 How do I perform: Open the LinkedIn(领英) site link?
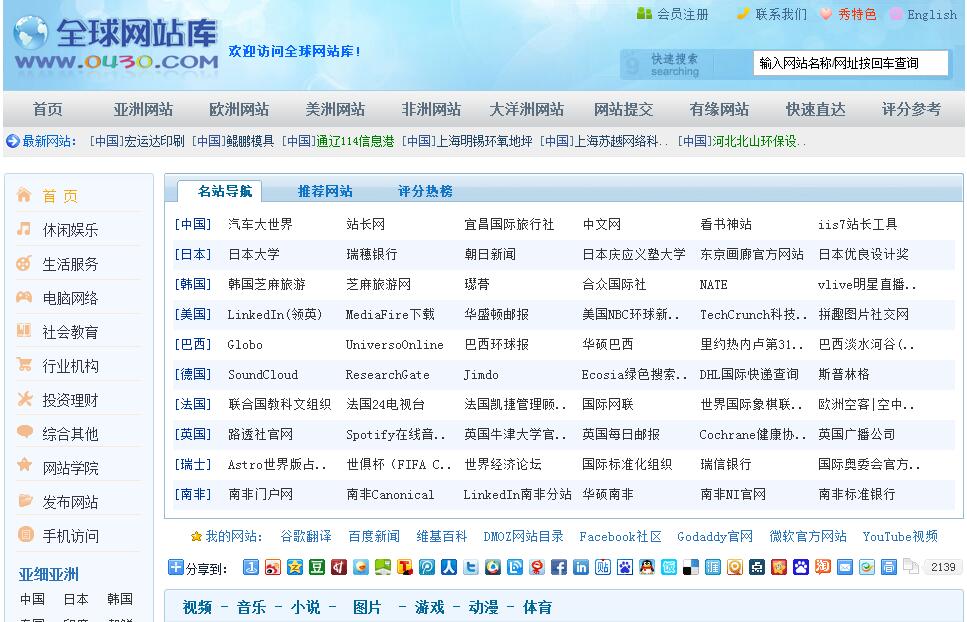275,314
